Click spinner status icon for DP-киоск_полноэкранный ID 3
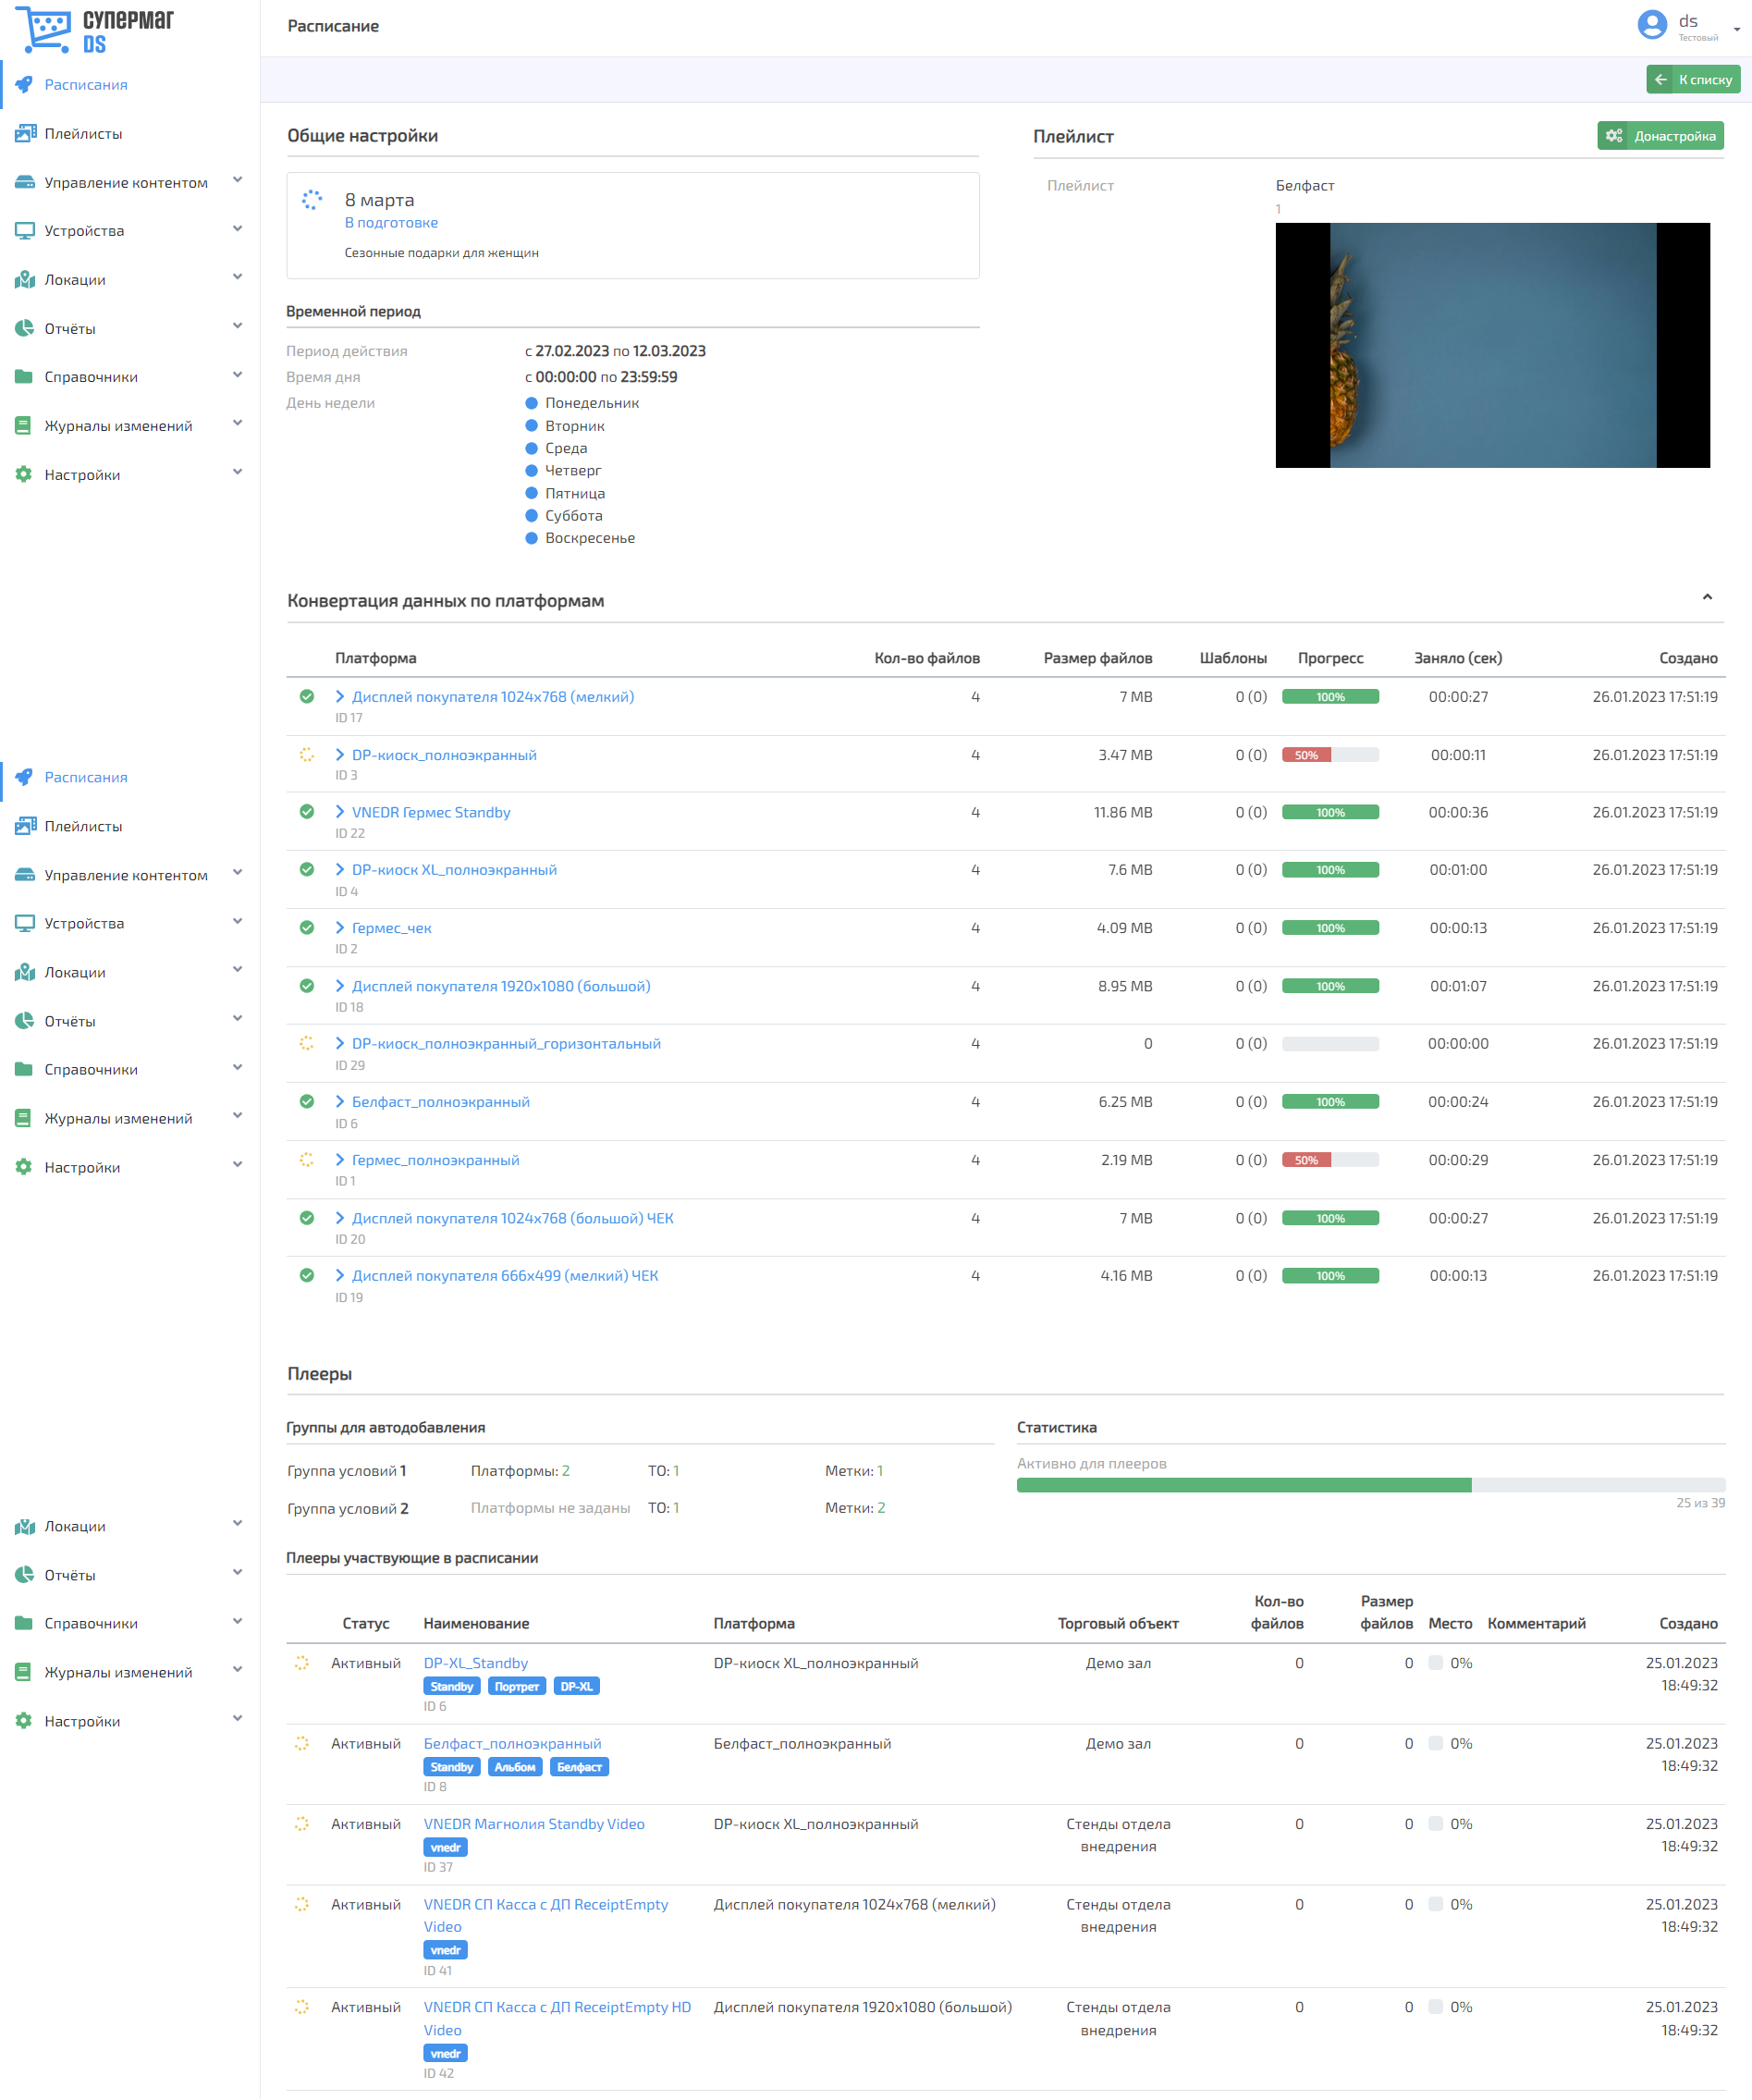This screenshot has width=1752, height=2100. [x=307, y=755]
